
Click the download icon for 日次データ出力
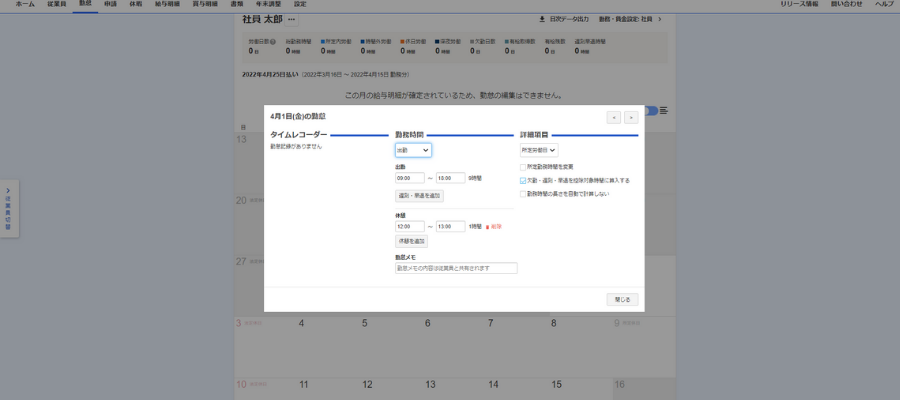(542, 19)
